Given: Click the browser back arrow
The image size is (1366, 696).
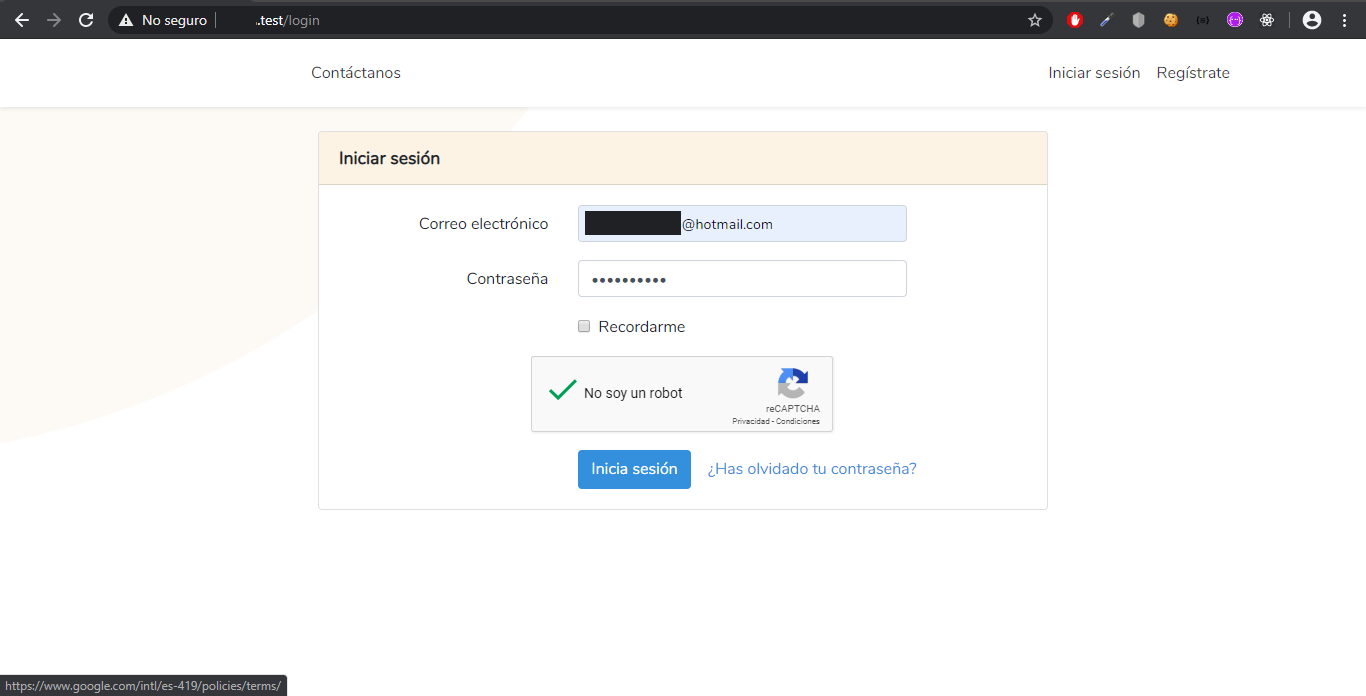Looking at the screenshot, I should coord(21,20).
